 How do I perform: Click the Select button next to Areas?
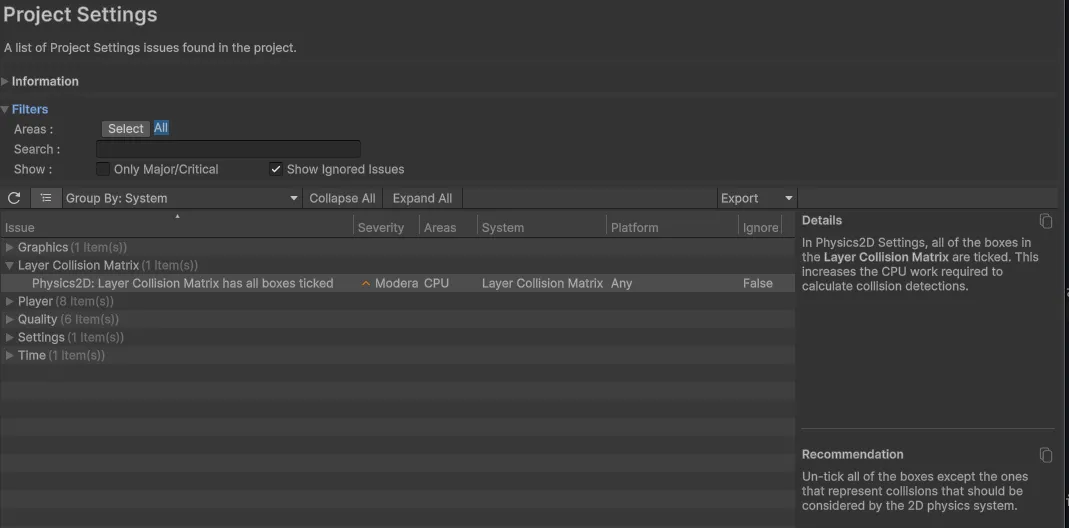tap(126, 128)
